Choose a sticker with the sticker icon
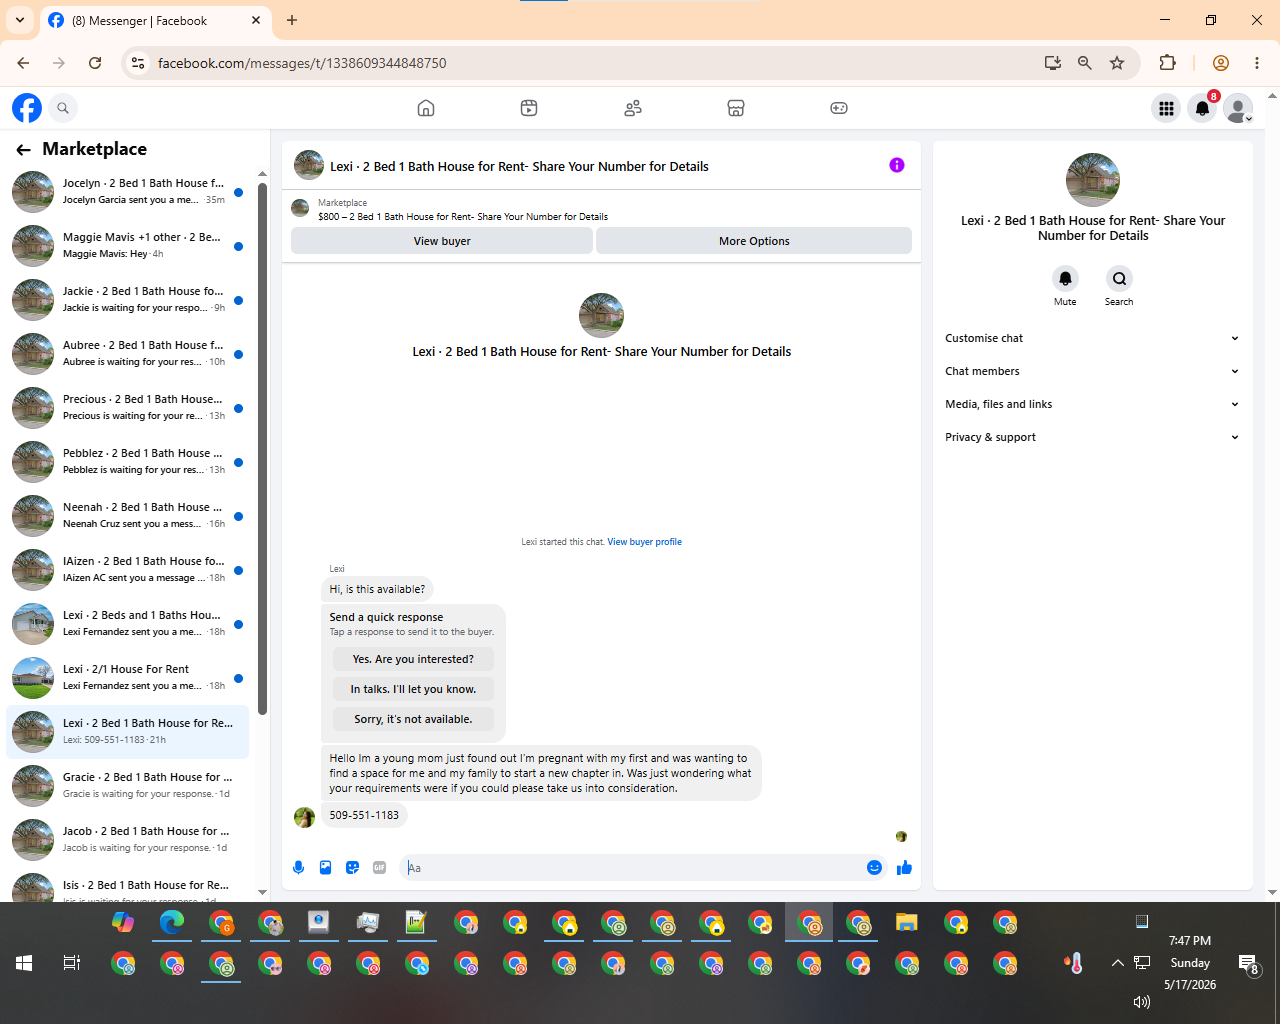This screenshot has width=1280, height=1024. click(x=352, y=868)
